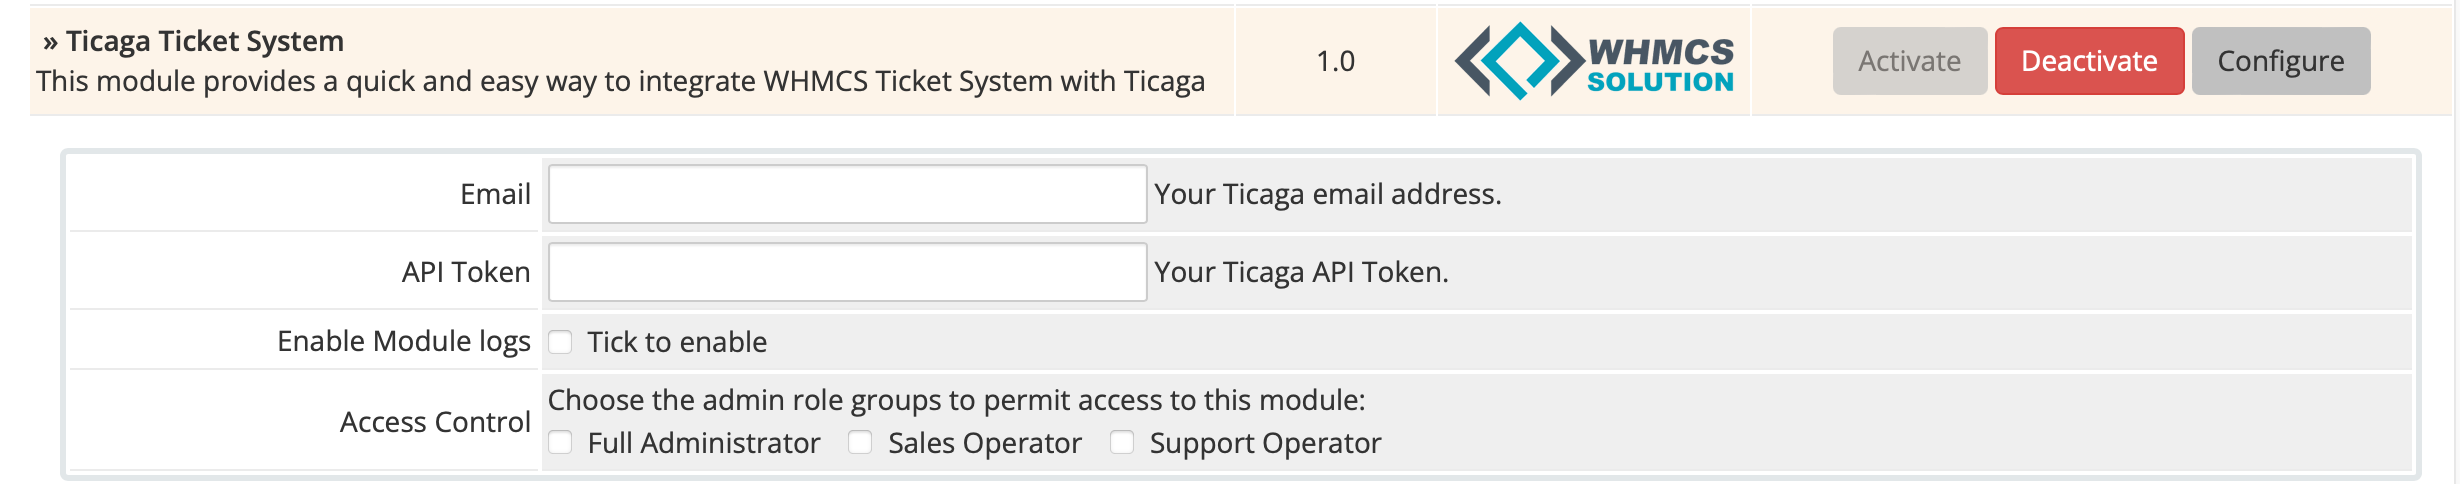Image resolution: width=2460 pixels, height=484 pixels.
Task: Click the module version number 1.0
Action: 1335,61
